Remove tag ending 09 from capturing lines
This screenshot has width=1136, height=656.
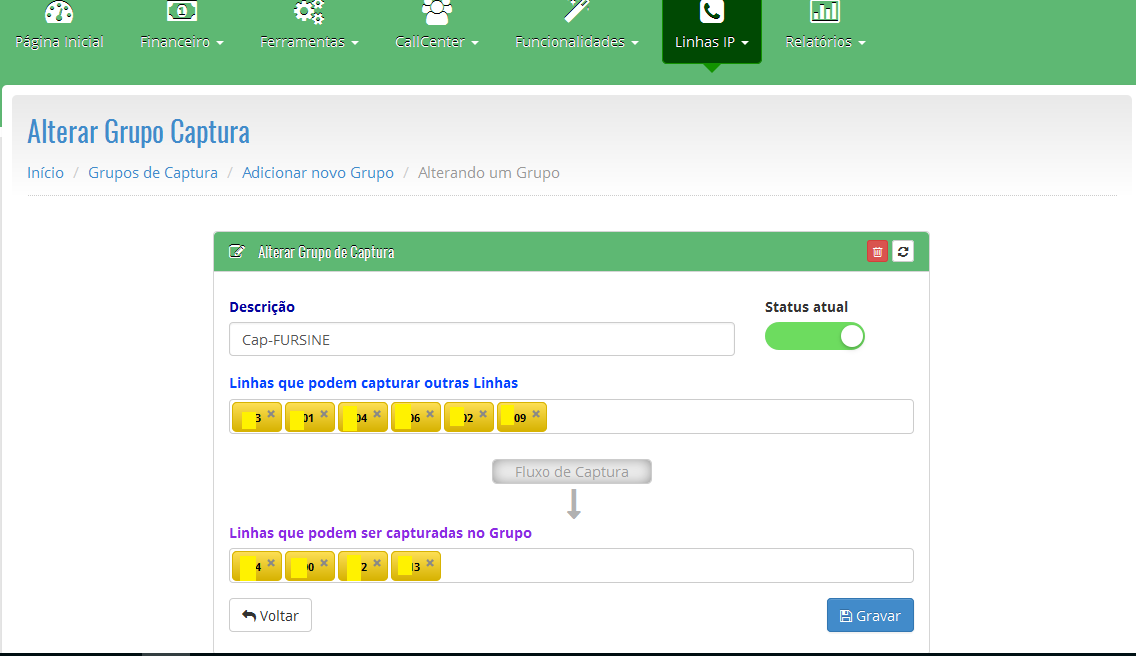coord(536,413)
